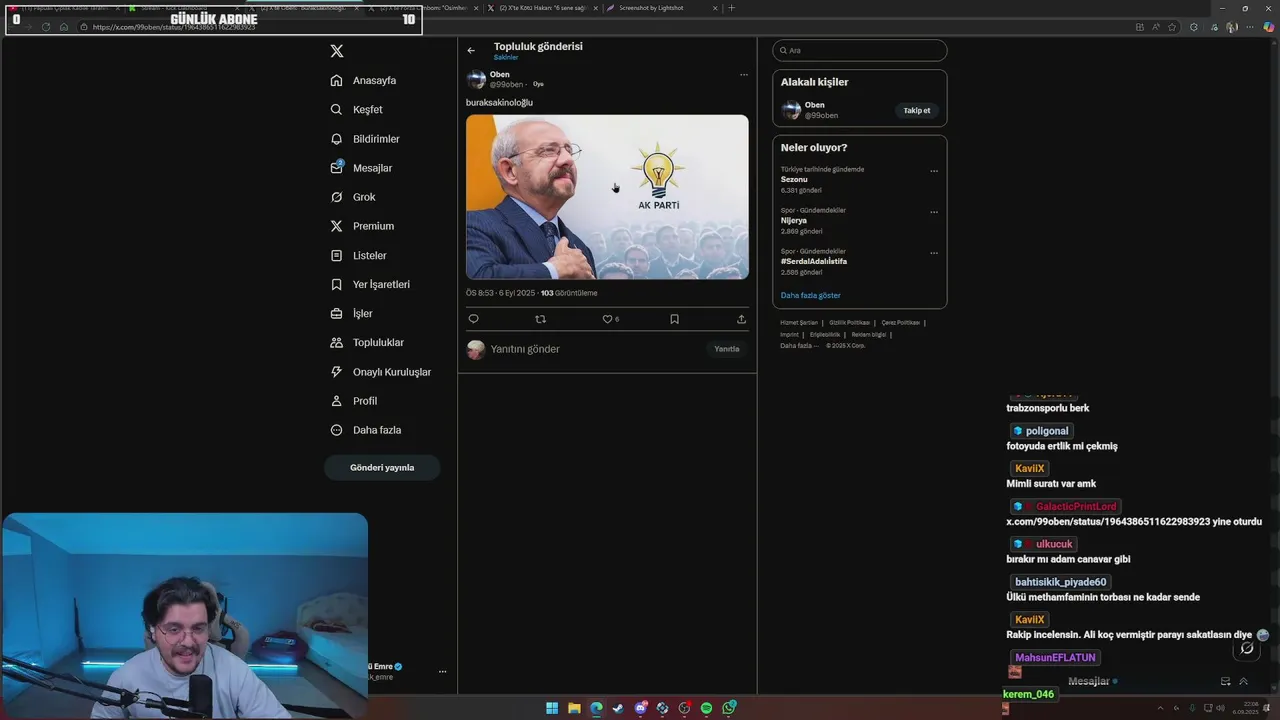Screen dimensions: 1280x720
Task: Open Sakinler community link
Action: 506,58
